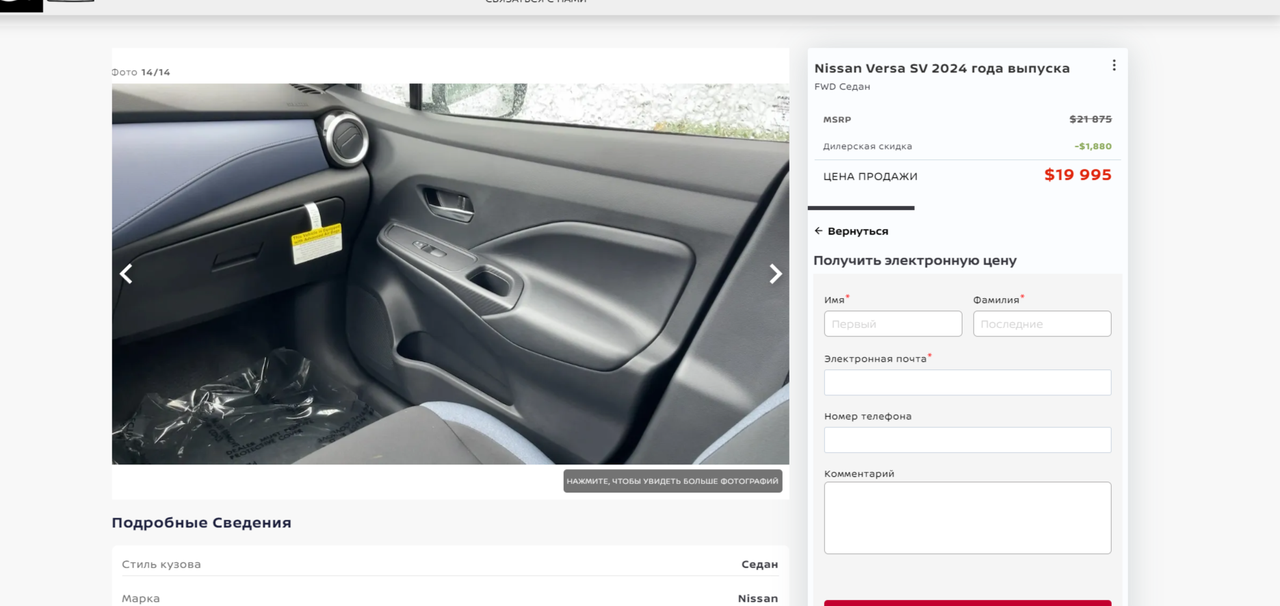Image resolution: width=1280 pixels, height=606 pixels.
Task: Show the previous photo with left arrow
Action: tap(126, 274)
